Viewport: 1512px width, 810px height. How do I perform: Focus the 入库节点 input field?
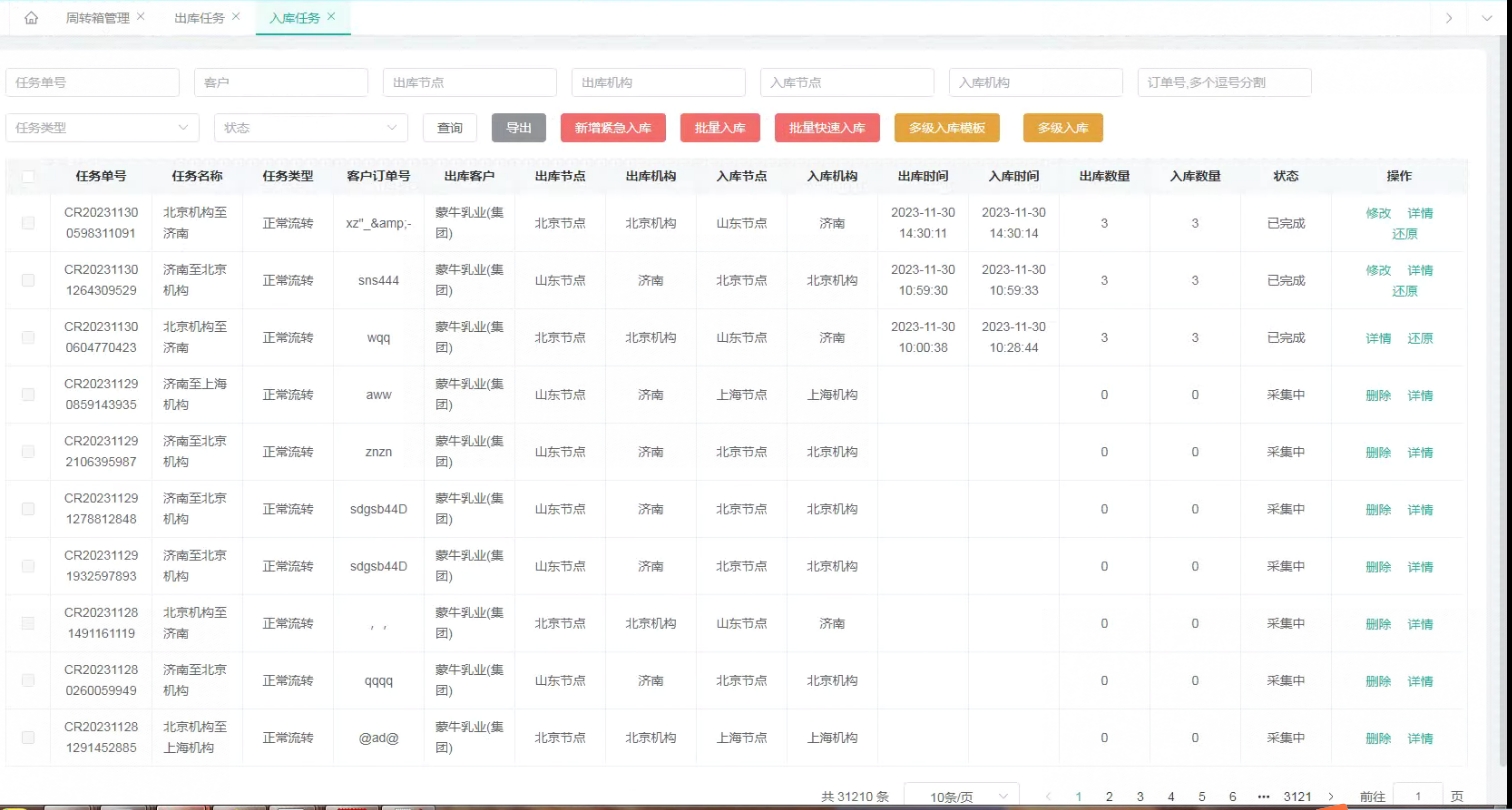click(x=847, y=82)
